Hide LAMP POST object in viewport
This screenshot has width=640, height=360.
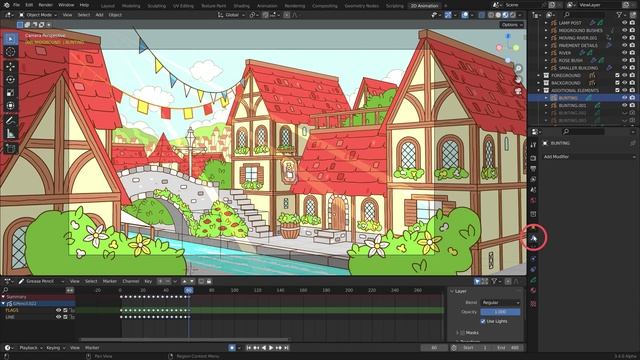pos(624,23)
